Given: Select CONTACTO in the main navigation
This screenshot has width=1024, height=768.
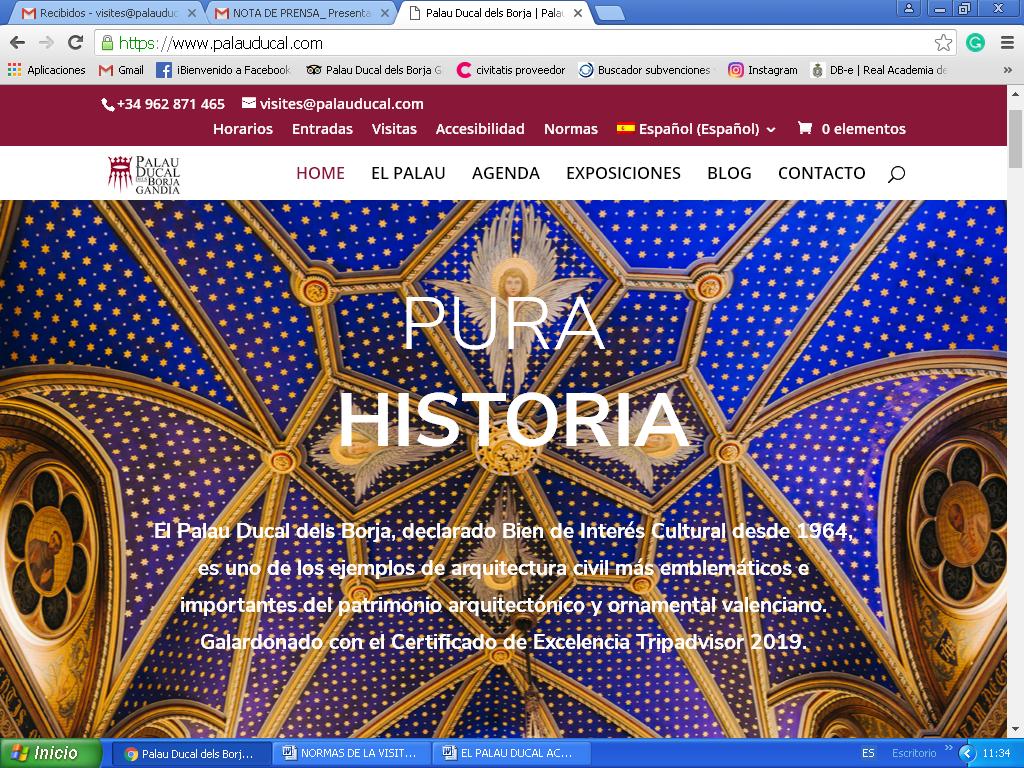Looking at the screenshot, I should click(x=822, y=173).
